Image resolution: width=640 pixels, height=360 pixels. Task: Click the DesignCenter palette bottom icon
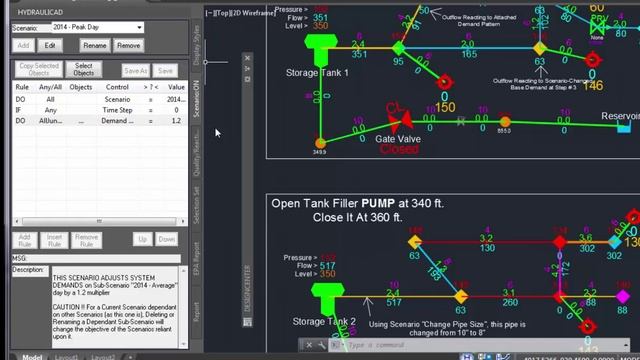point(247,322)
